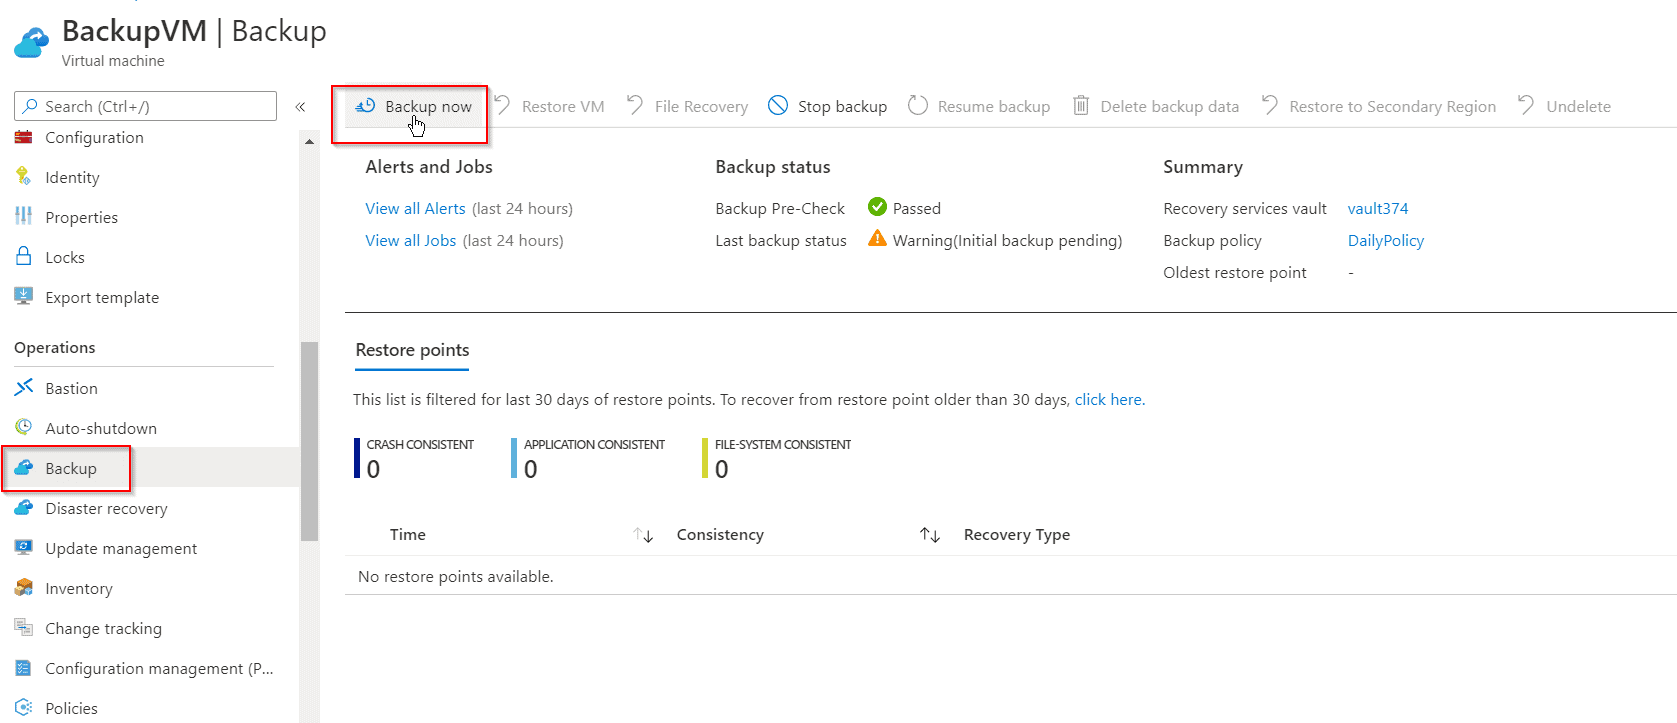1677x723 pixels.
Task: Click the Configuration toolbox icon in sidebar
Action: click(x=24, y=137)
